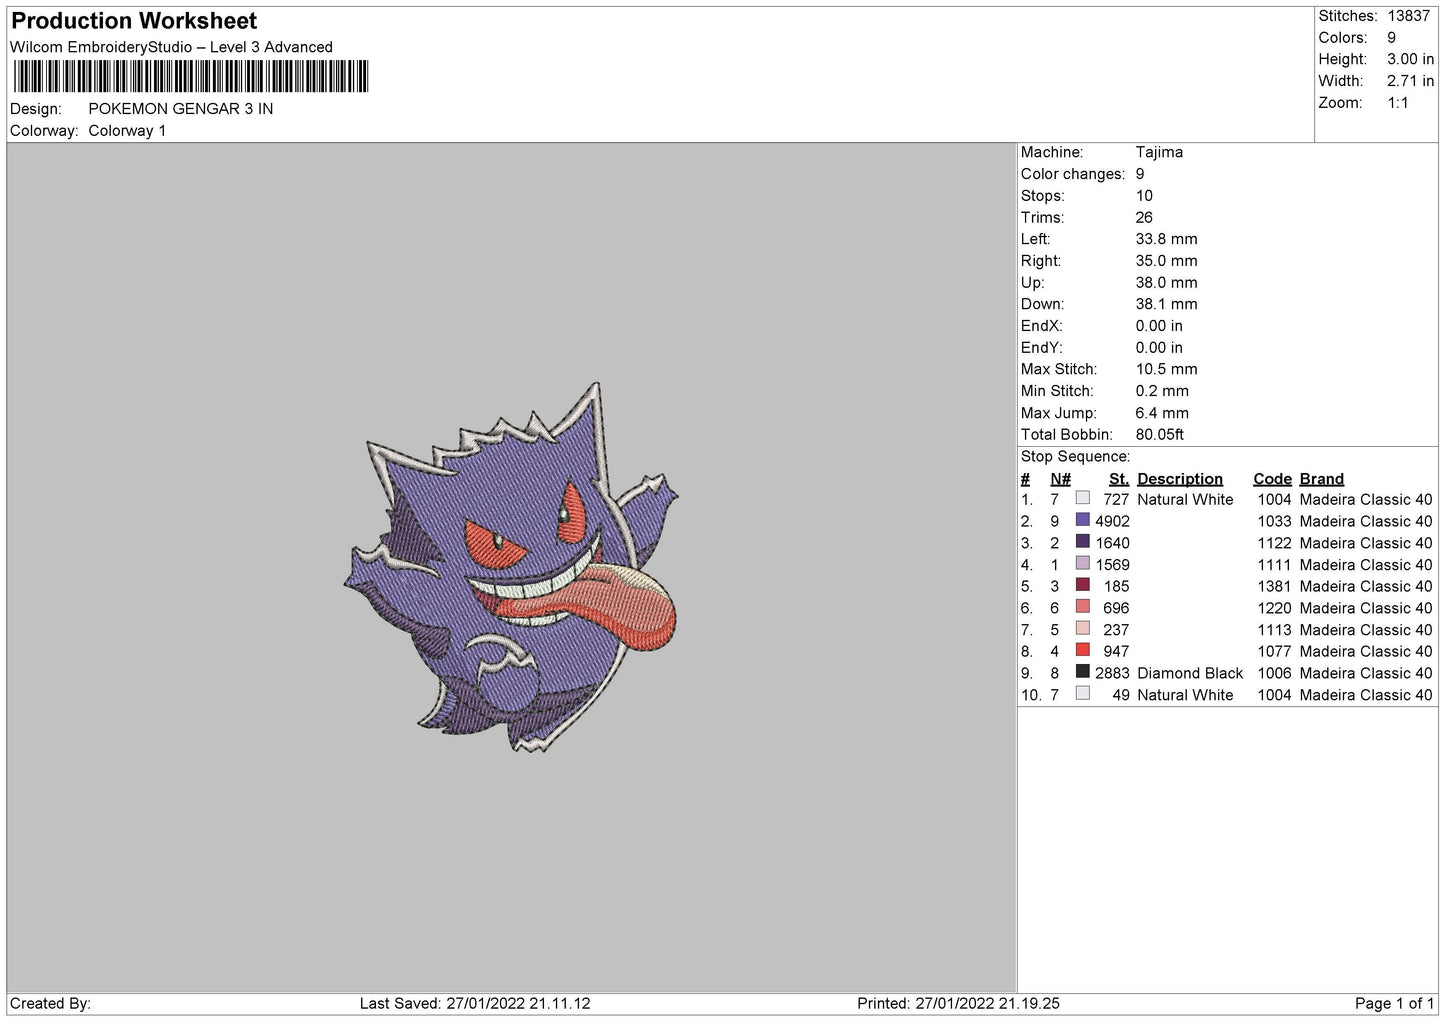The image size is (1445, 1021).
Task: Click the Up value 38.0 mm
Action: click(x=1166, y=283)
